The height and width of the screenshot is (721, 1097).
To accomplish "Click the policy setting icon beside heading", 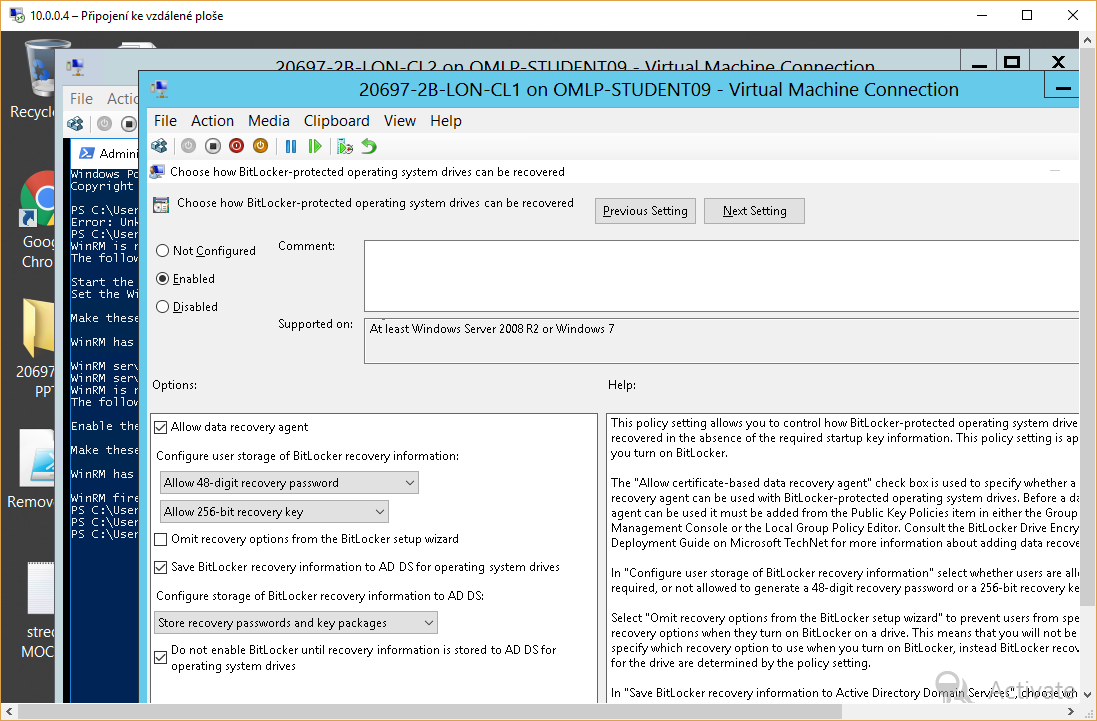I will tap(161, 204).
